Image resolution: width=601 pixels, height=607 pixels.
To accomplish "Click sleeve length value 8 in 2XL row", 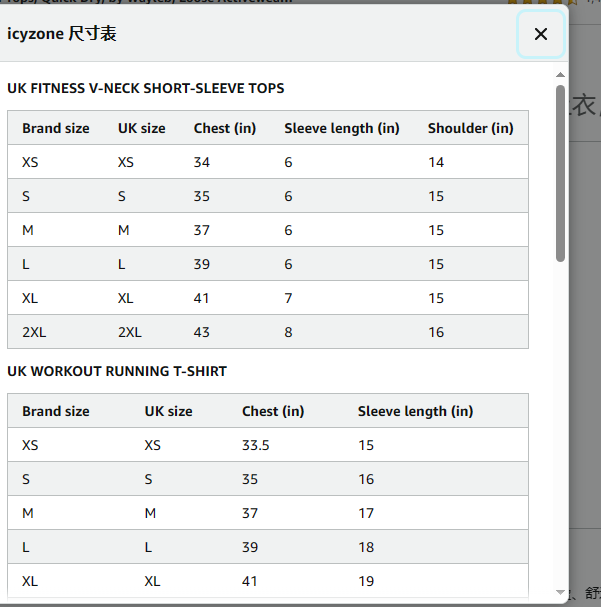I will point(288,332).
